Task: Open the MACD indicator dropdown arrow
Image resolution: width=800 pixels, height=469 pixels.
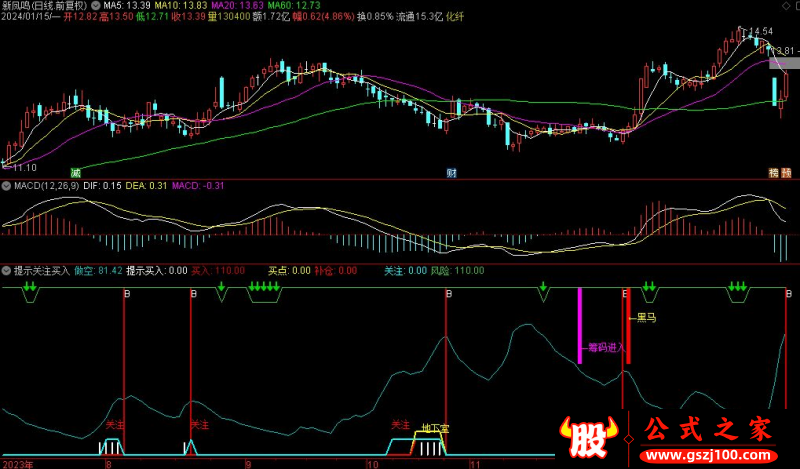Action: (7, 185)
